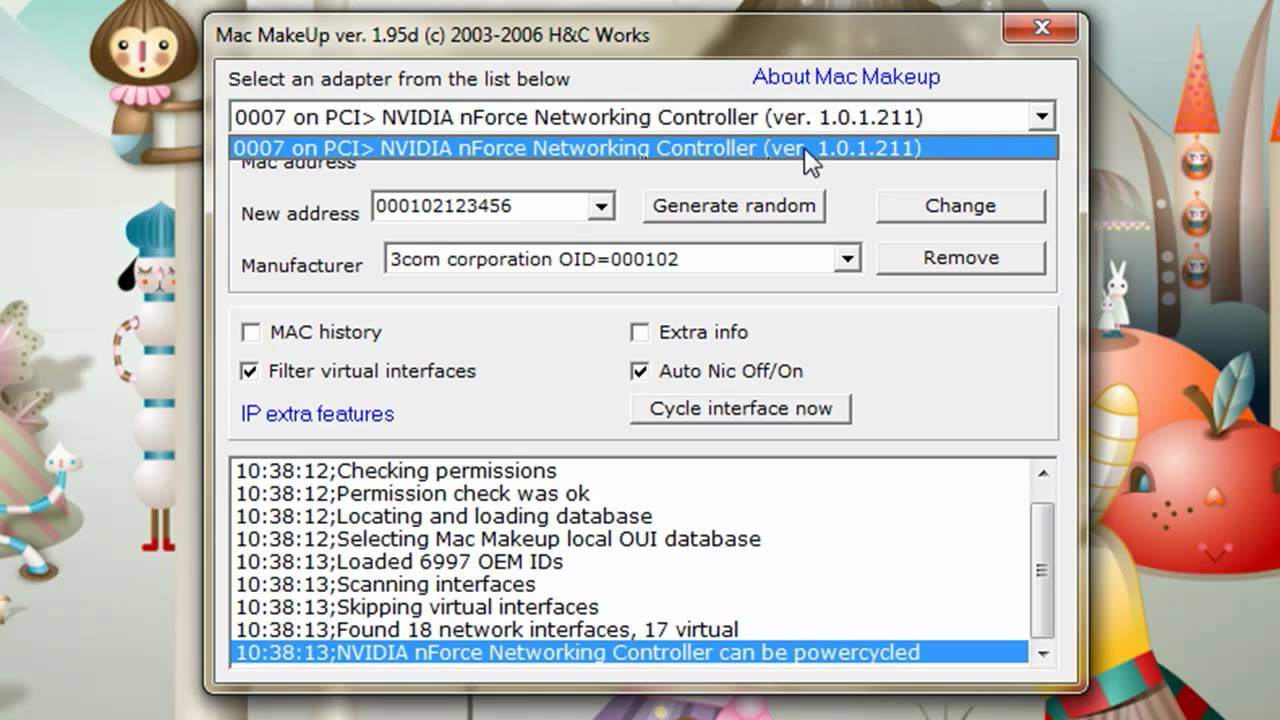Open the IP extra features link
1280x720 pixels.
[x=317, y=414]
